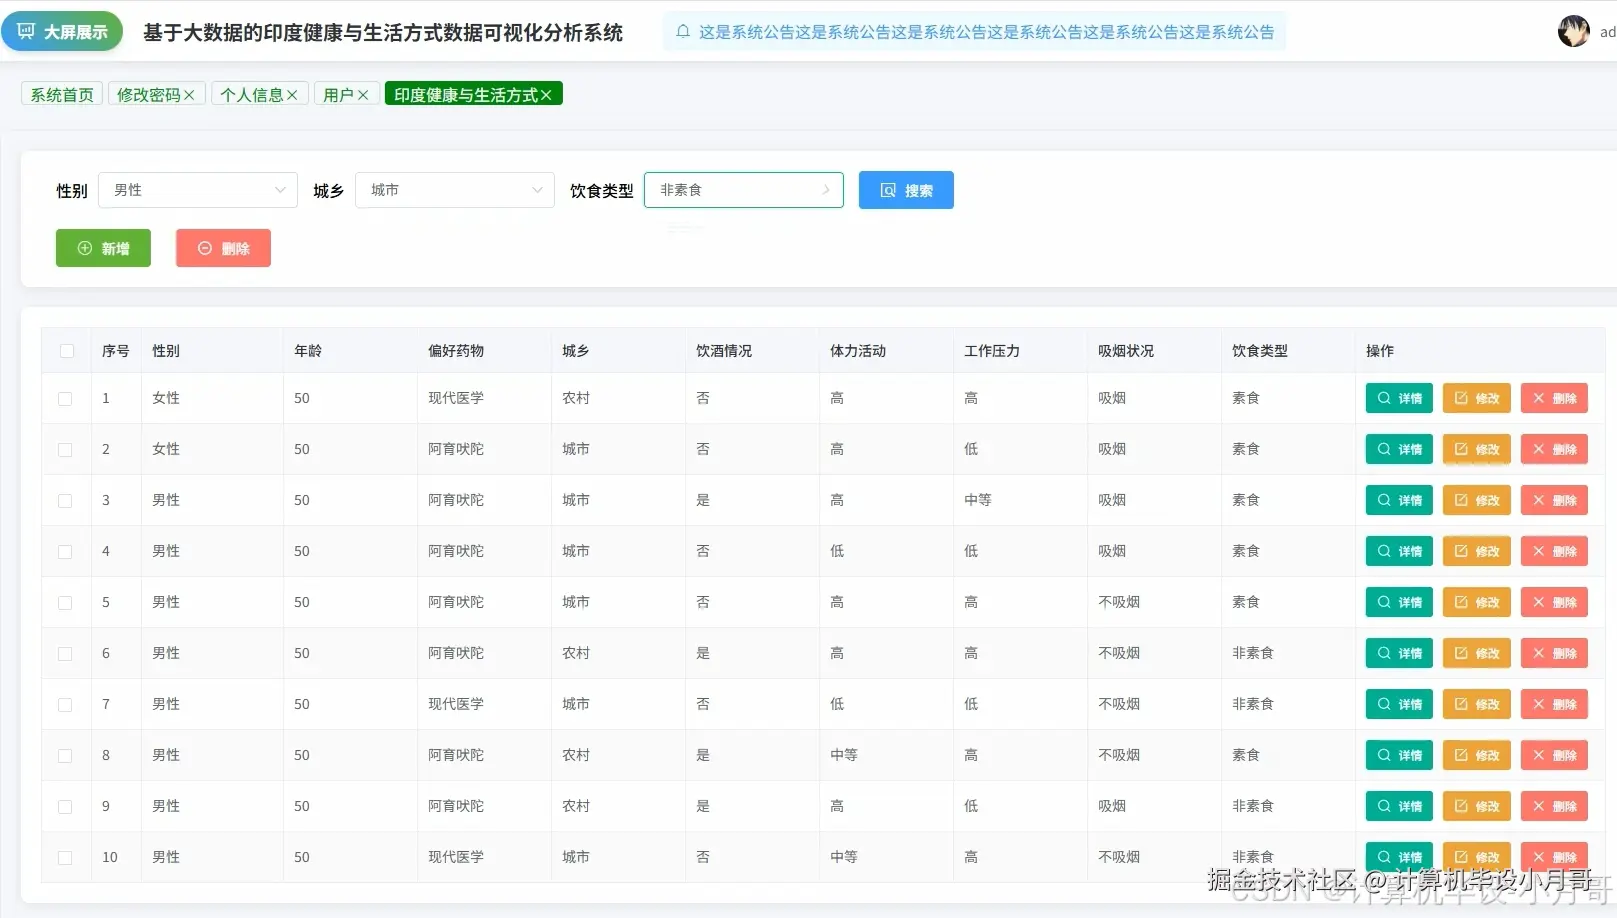The image size is (1617, 918).
Task: Click 修改 edit for row 1
Action: tap(1476, 398)
